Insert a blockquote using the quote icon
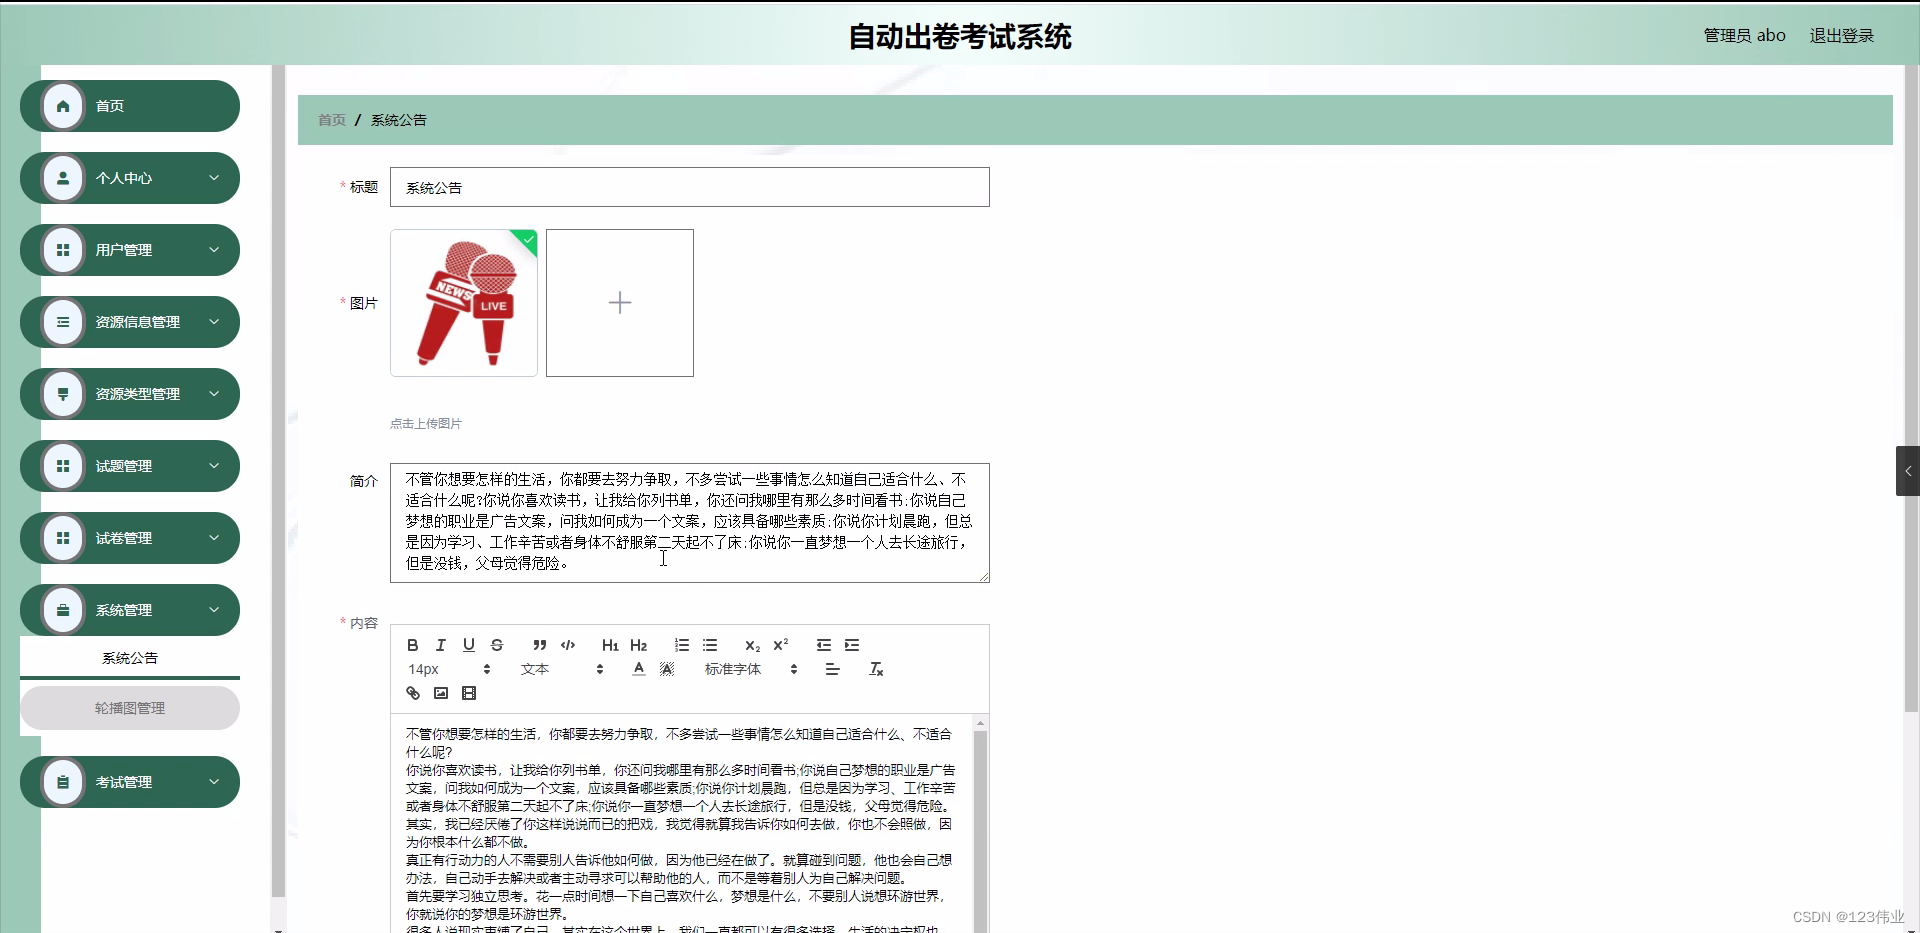The image size is (1920, 933). point(539,645)
